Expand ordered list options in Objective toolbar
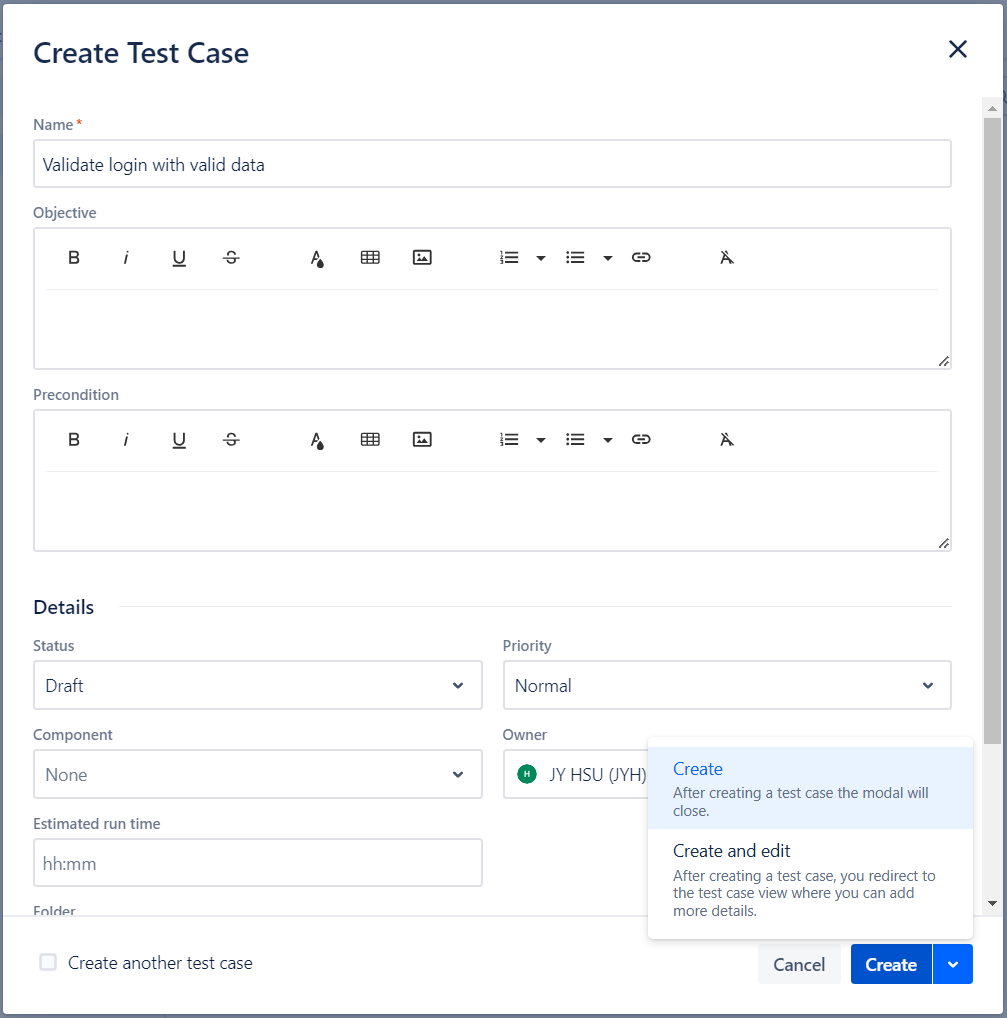The width and height of the screenshot is (1007, 1018). pos(541,258)
